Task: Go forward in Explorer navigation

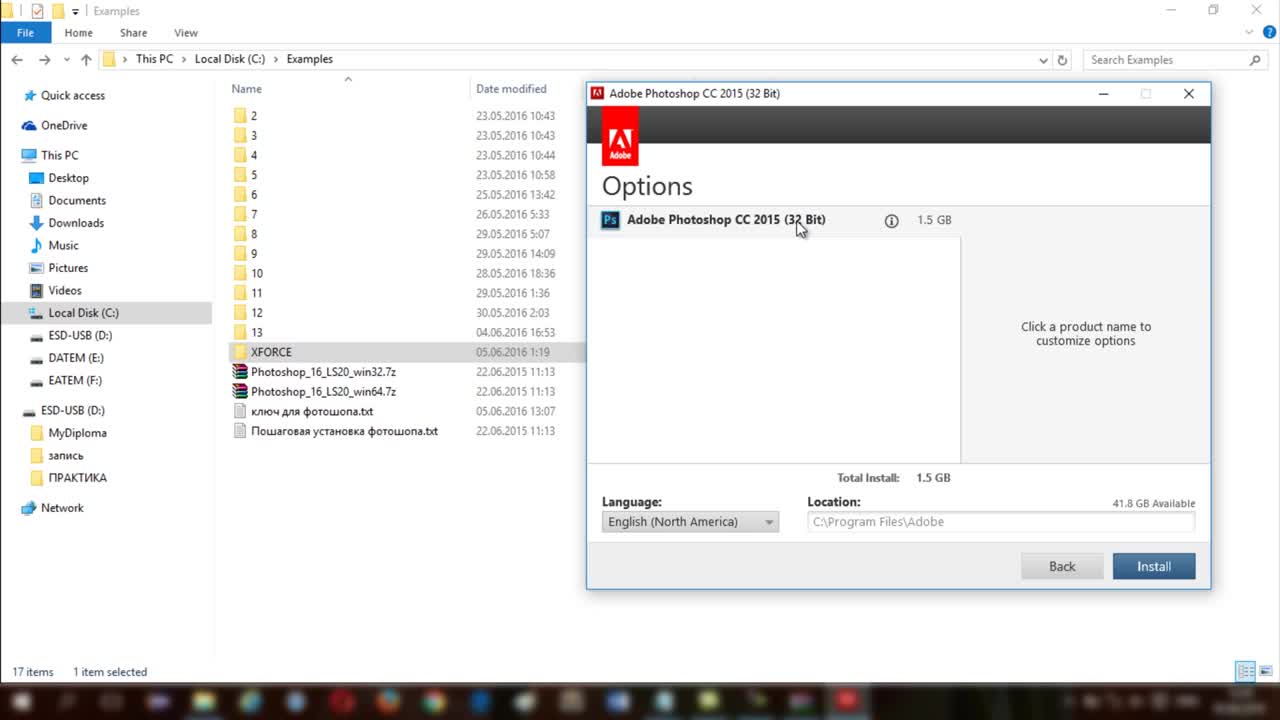Action: 44,60
